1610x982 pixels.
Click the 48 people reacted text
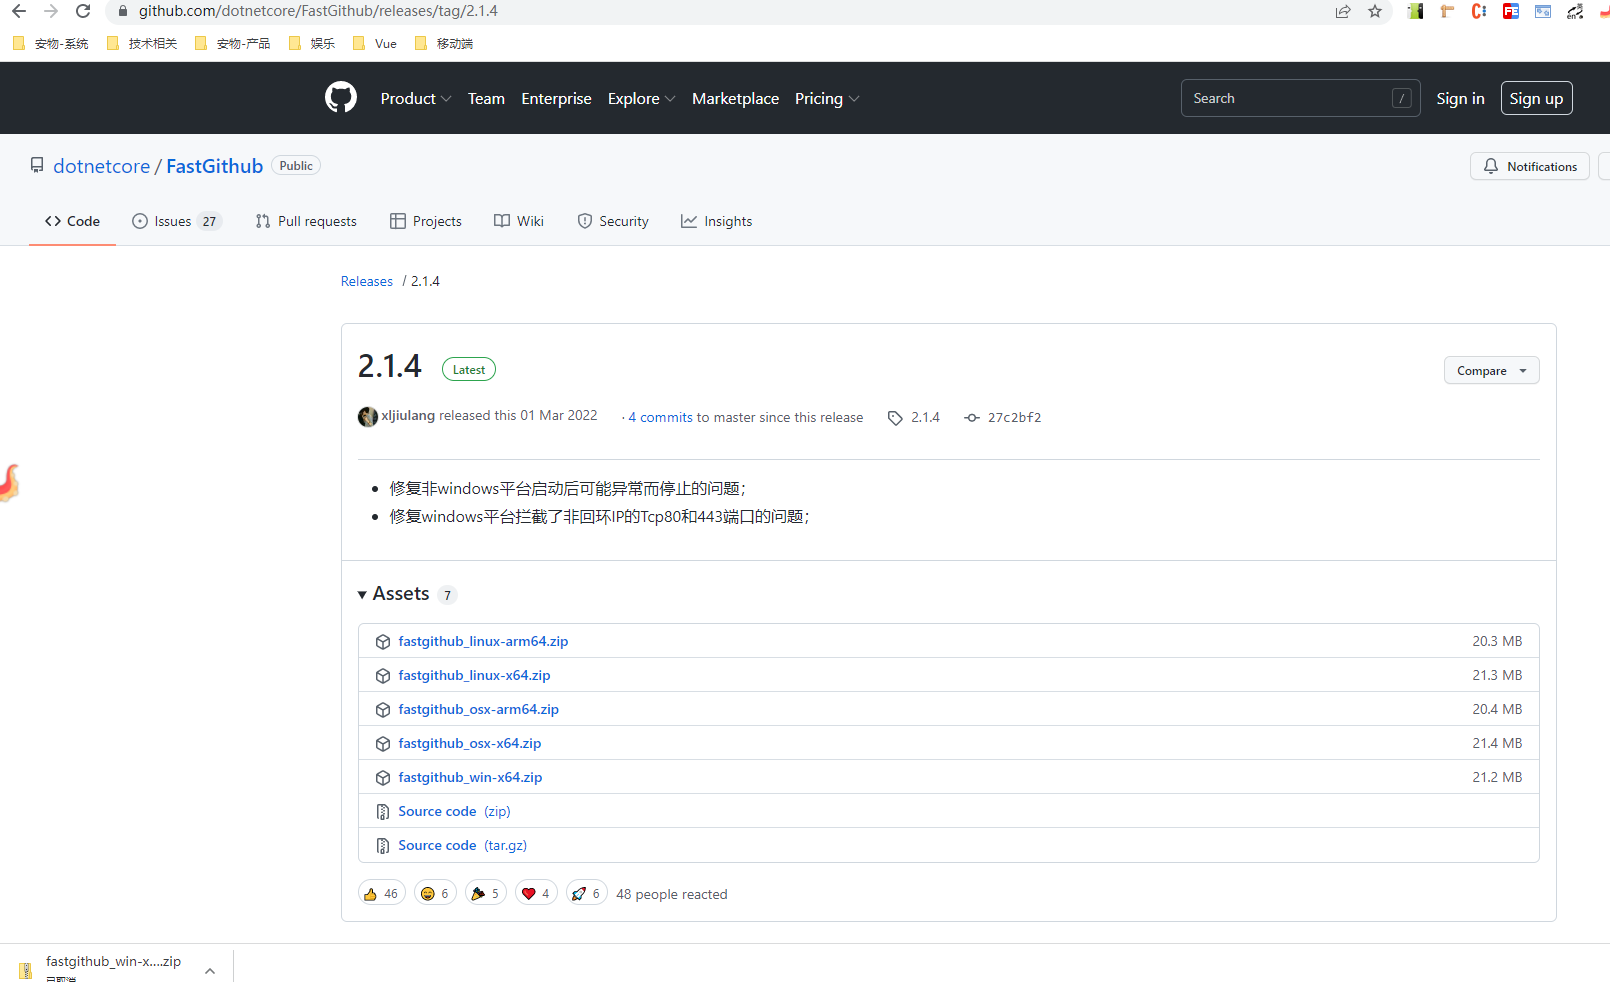coord(672,894)
